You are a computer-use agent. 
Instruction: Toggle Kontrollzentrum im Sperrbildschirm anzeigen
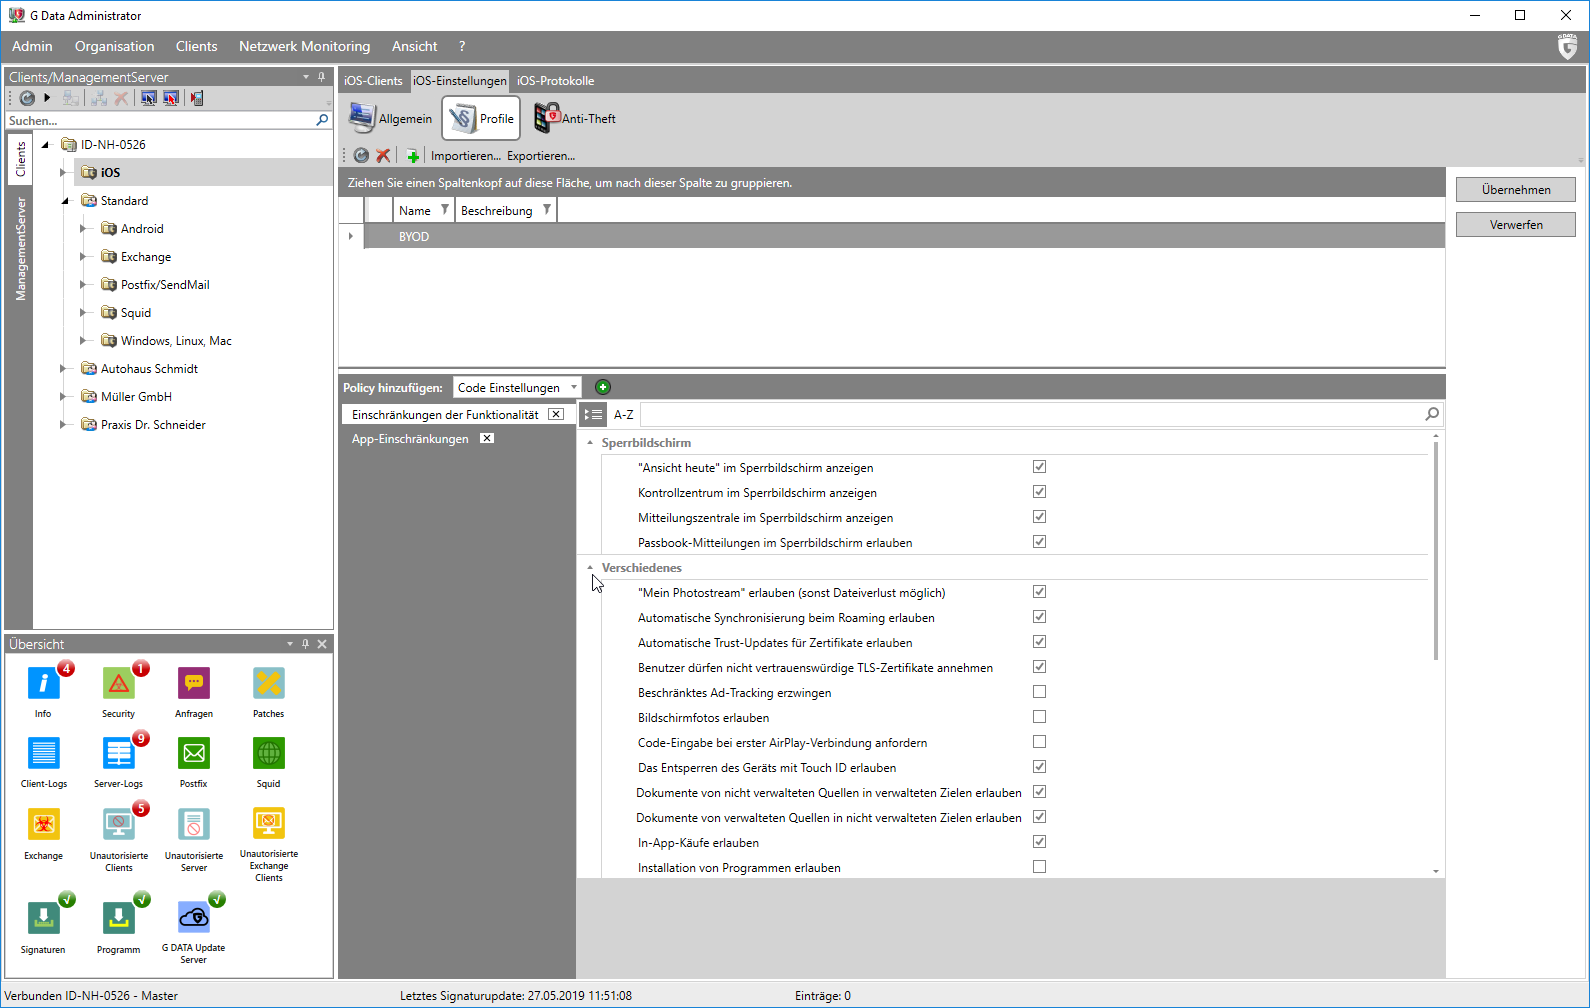(1039, 492)
